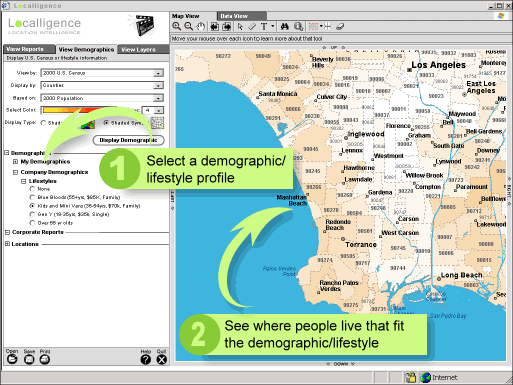Select the Shaded Symbols radio button
The width and height of the screenshot is (513, 385).
[106, 123]
